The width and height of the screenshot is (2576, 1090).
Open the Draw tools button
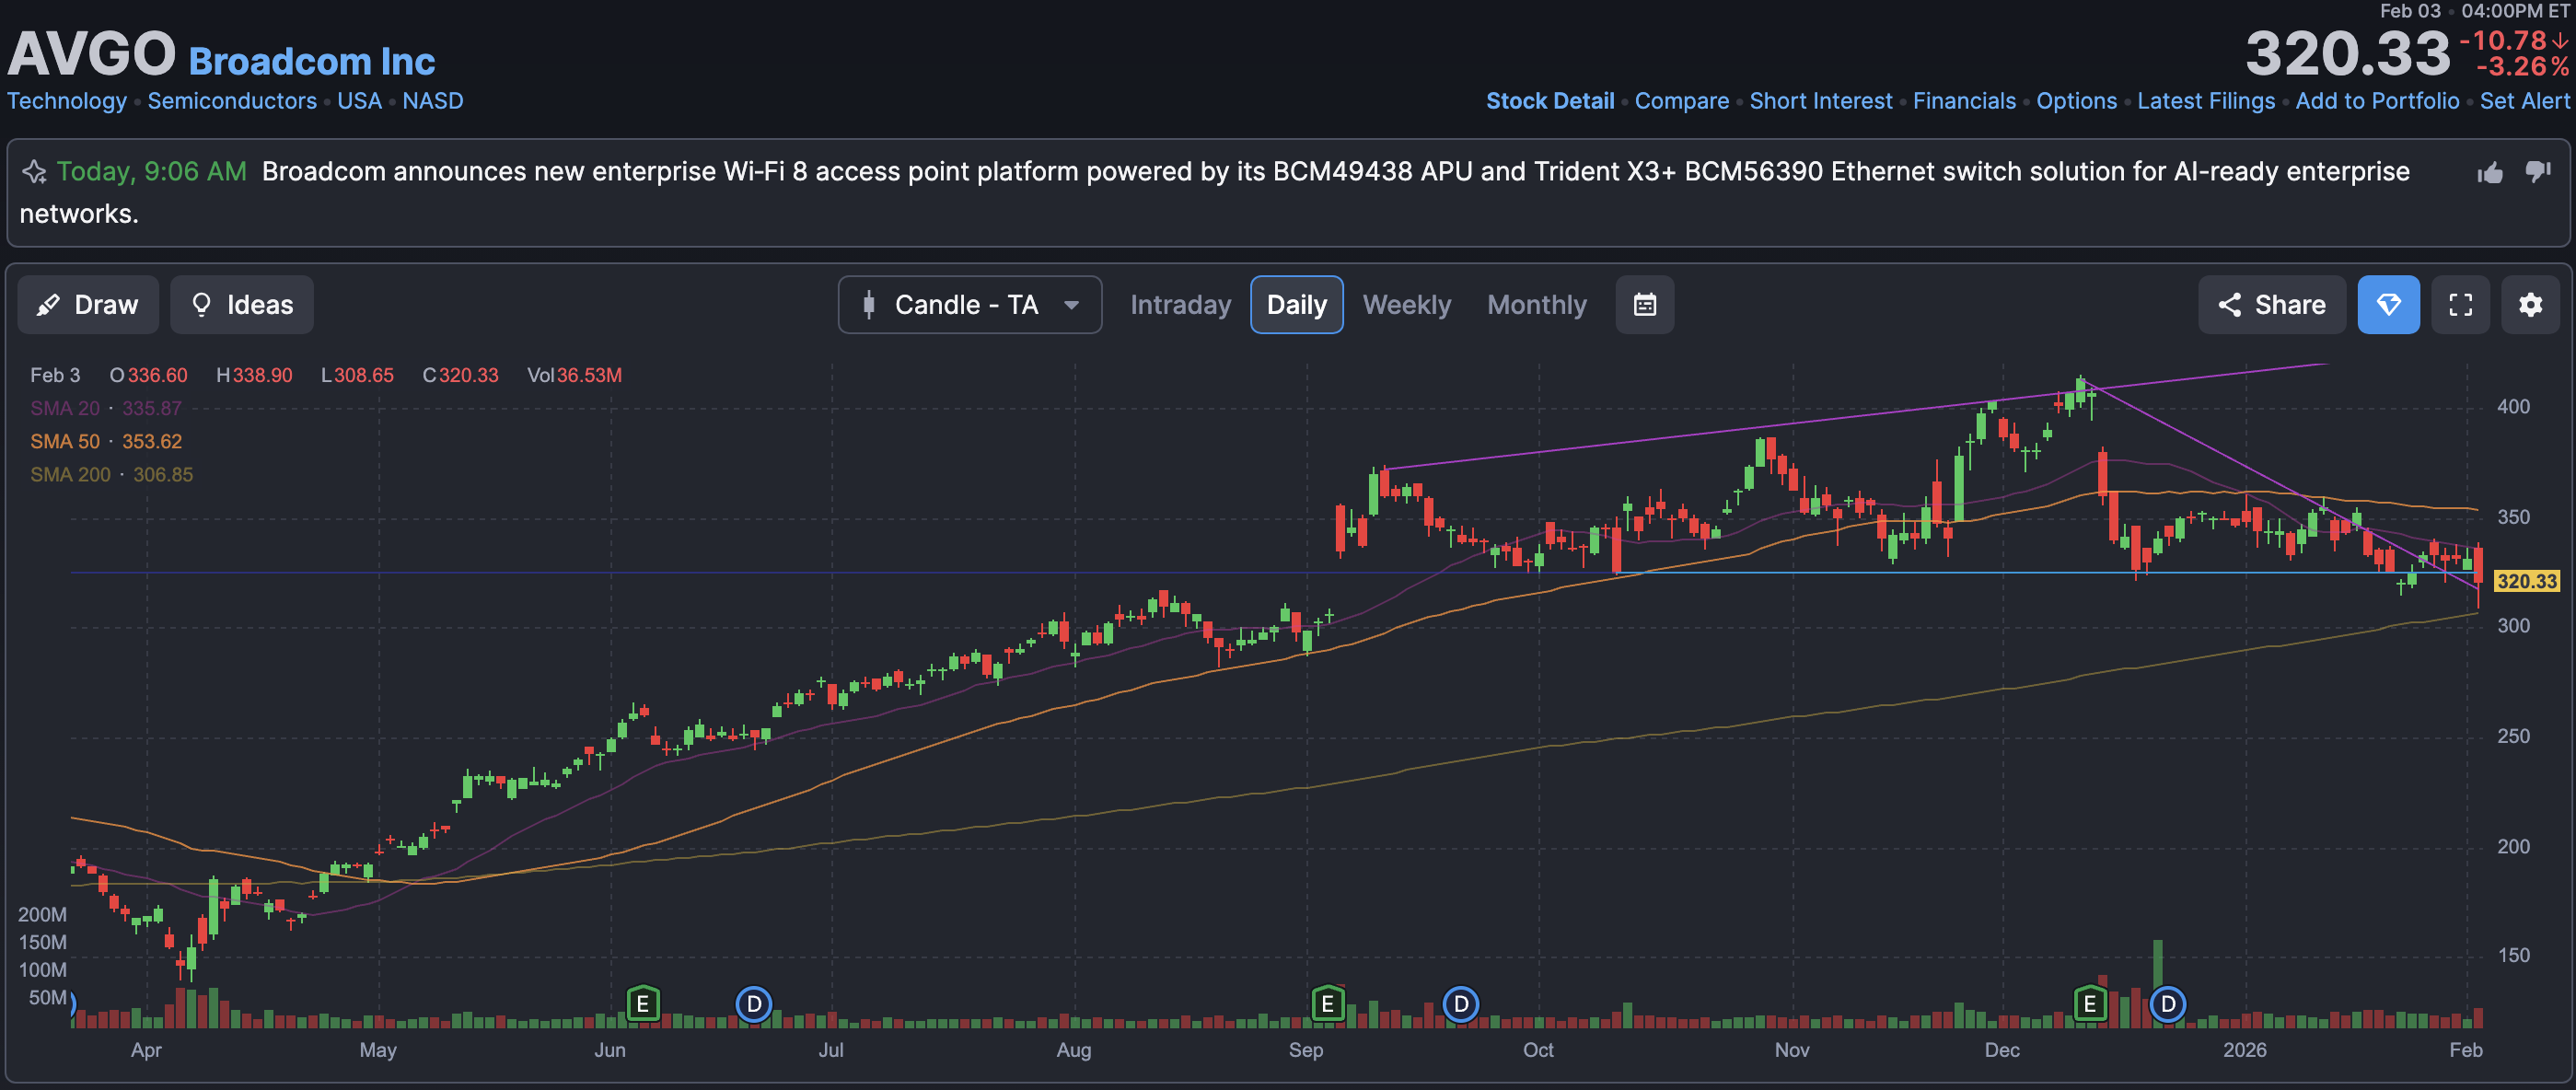pos(88,305)
